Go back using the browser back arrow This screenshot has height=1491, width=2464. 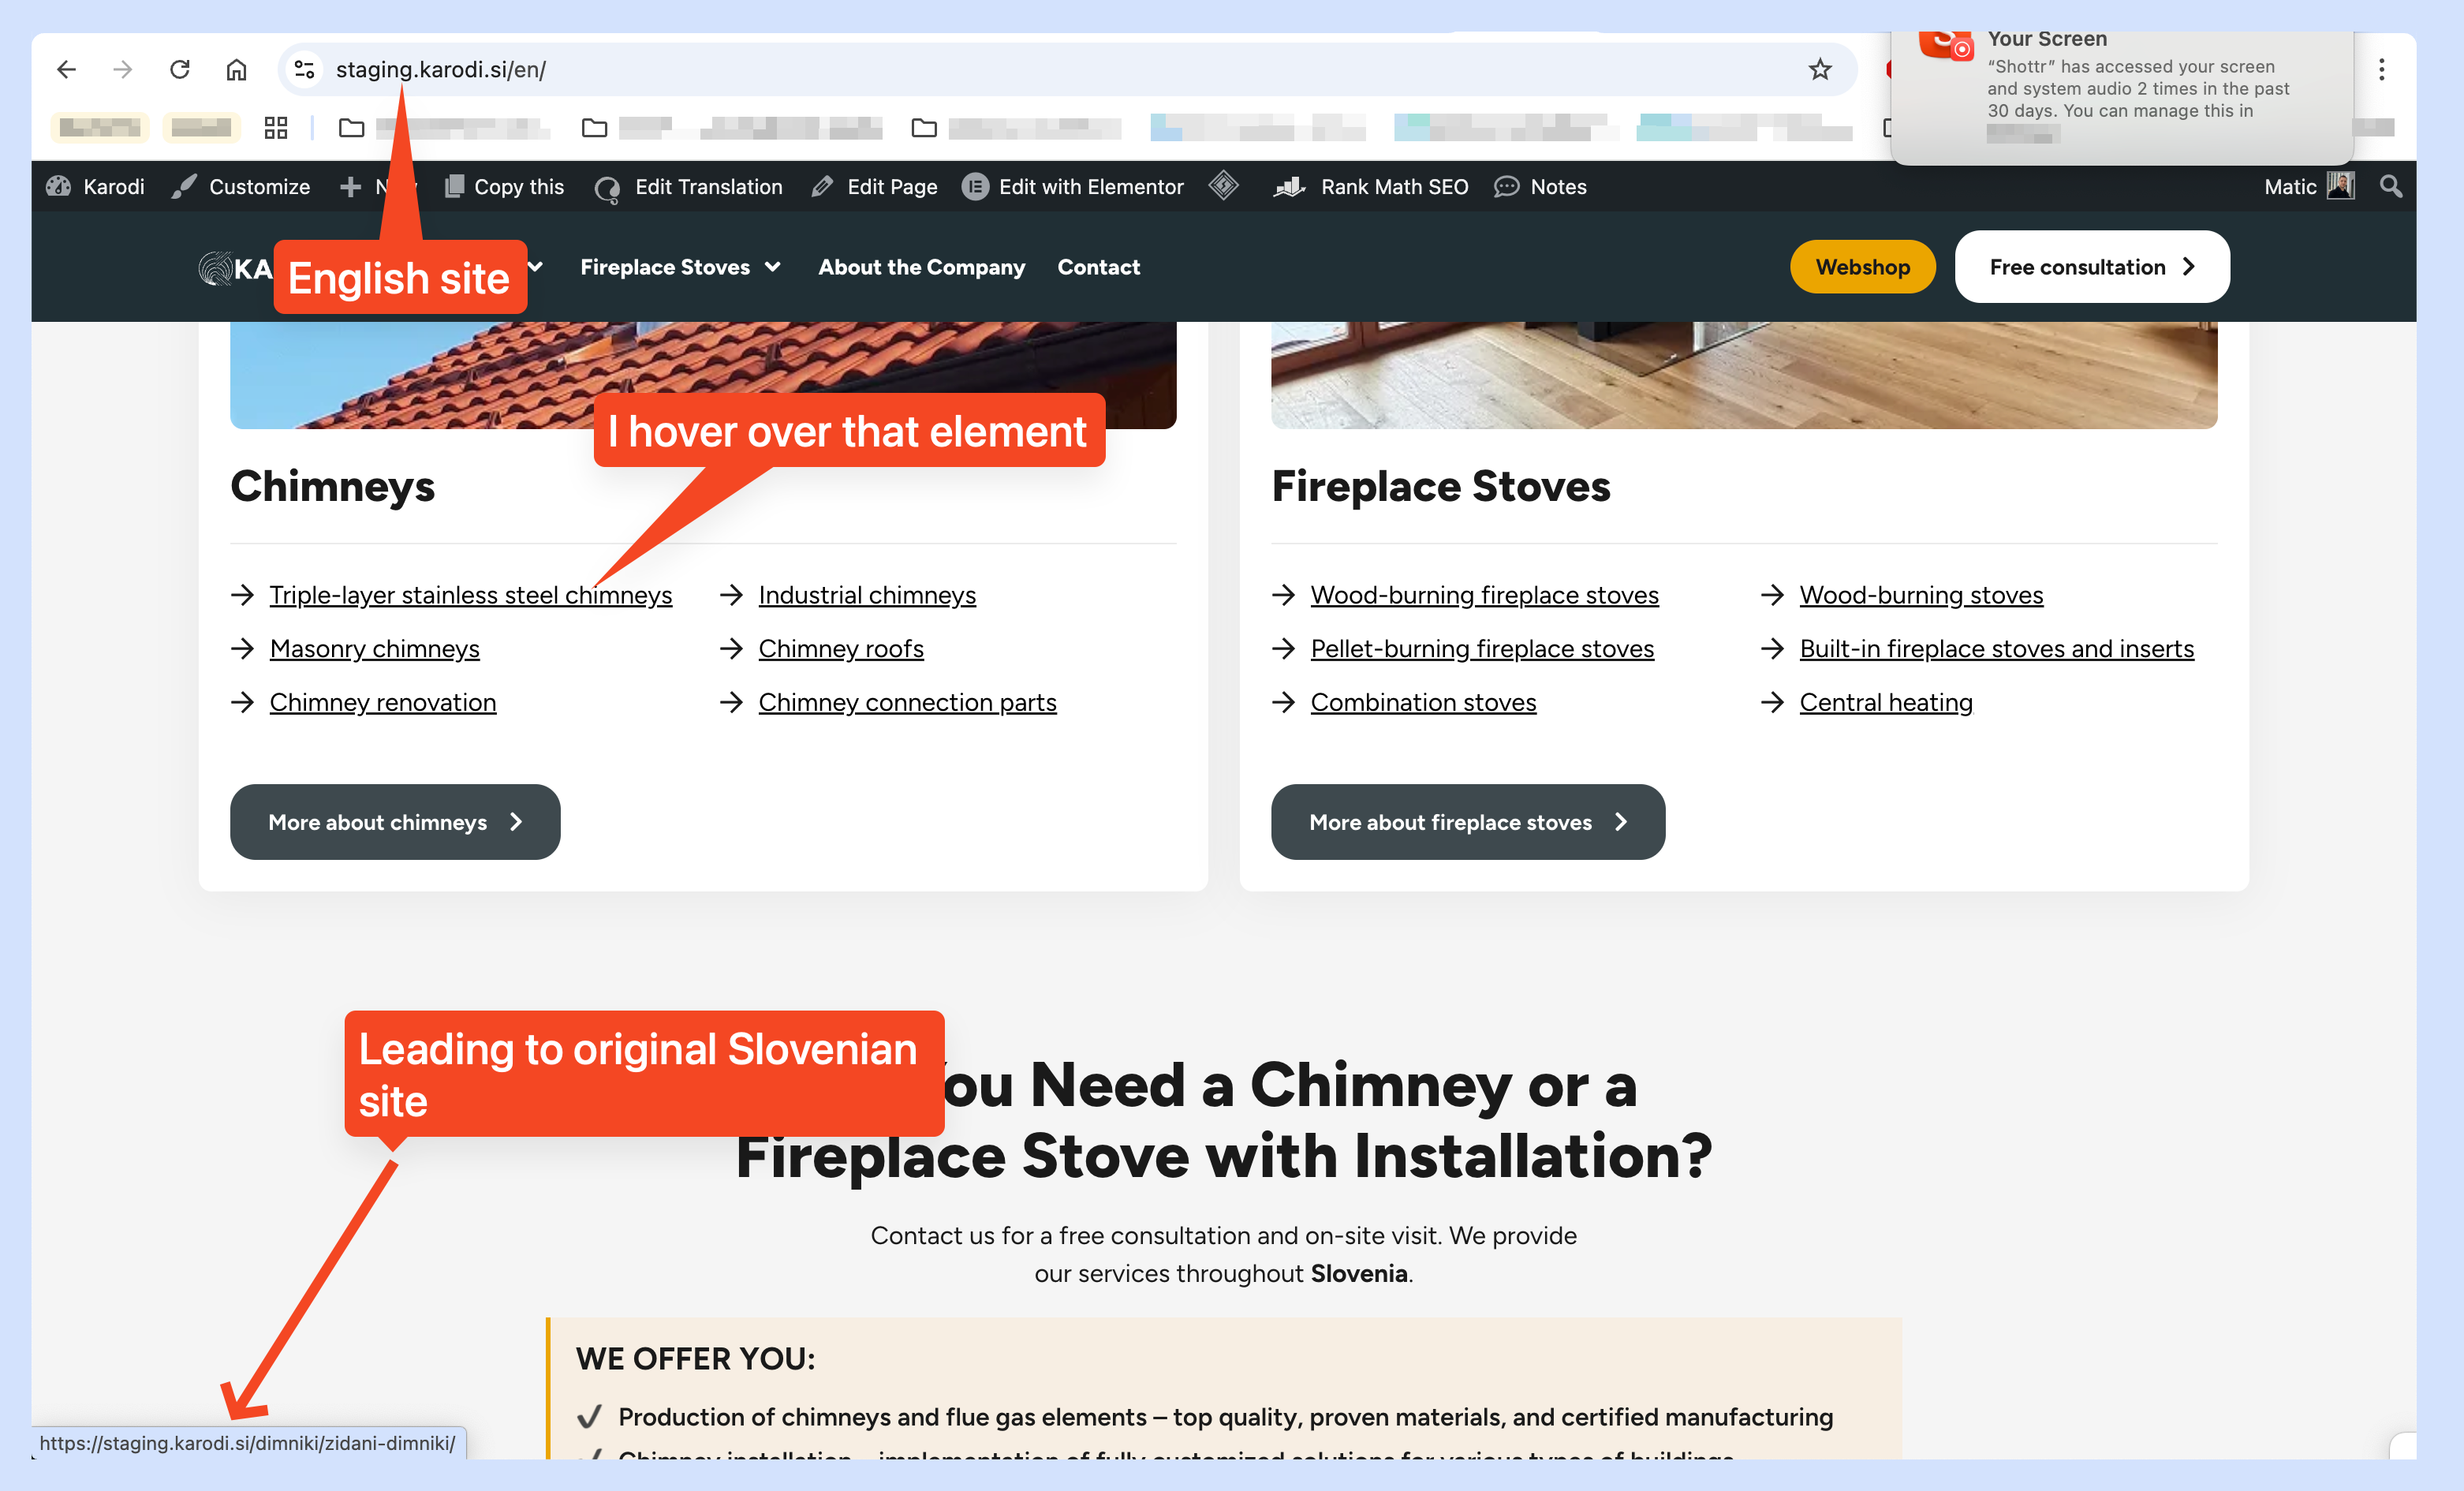(66, 69)
